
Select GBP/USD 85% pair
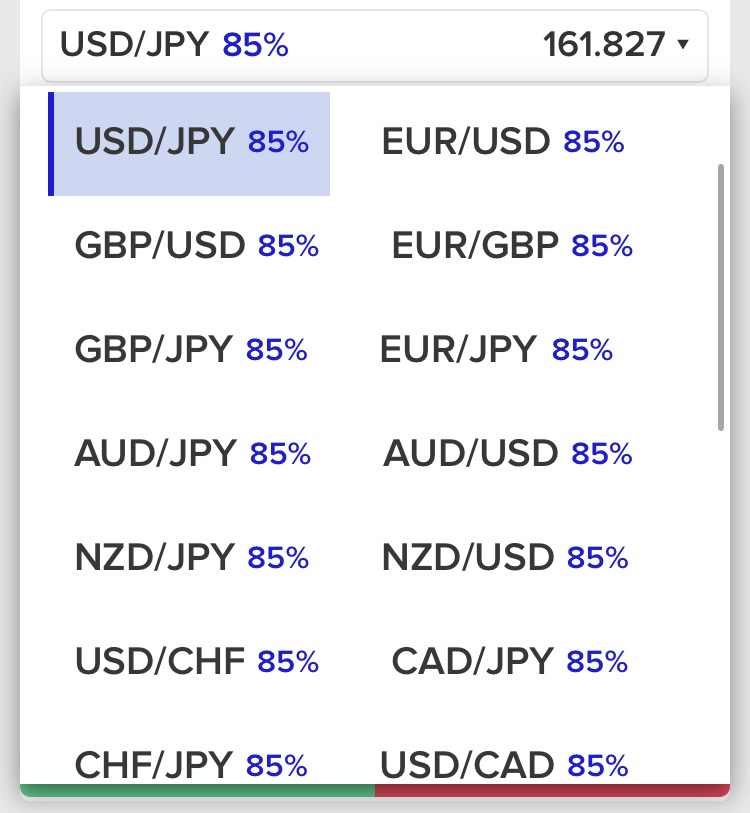197,245
